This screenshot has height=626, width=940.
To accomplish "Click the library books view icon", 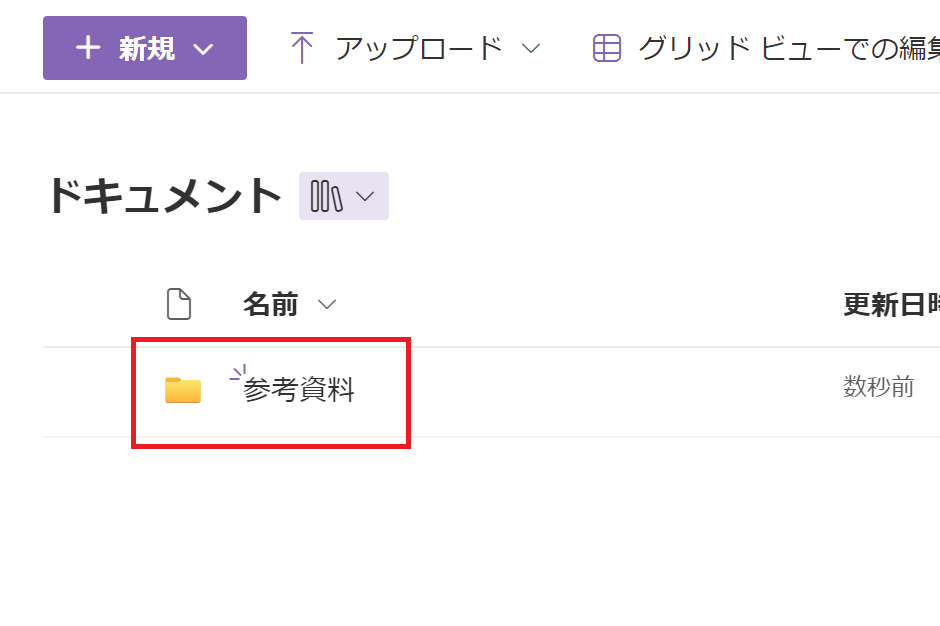I will point(327,196).
